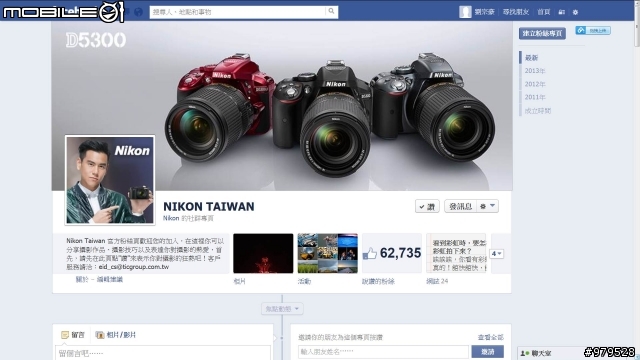The height and width of the screenshot is (360, 640).
Task: Click the 相片/影片 photo icon
Action: click(x=100, y=335)
